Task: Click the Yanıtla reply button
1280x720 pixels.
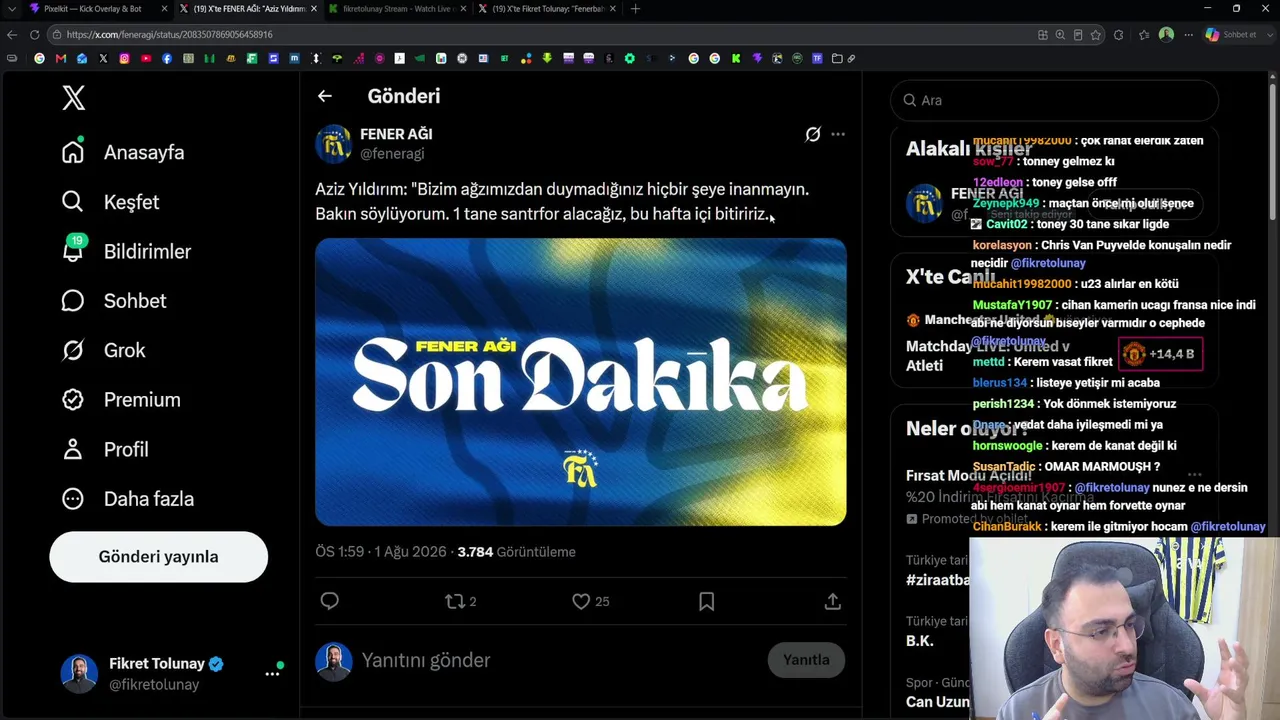Action: click(x=806, y=660)
